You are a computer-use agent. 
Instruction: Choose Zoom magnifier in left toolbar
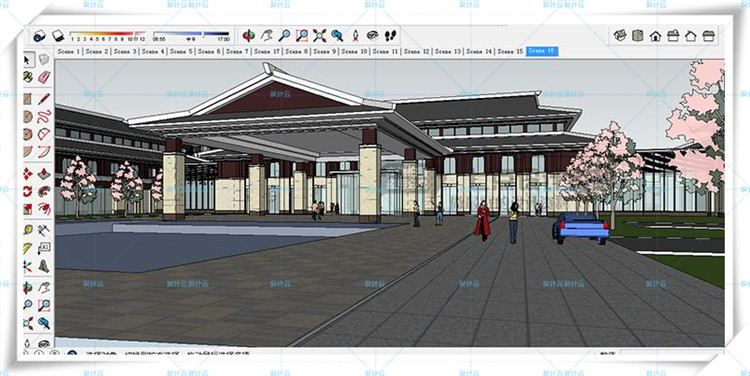[28, 305]
